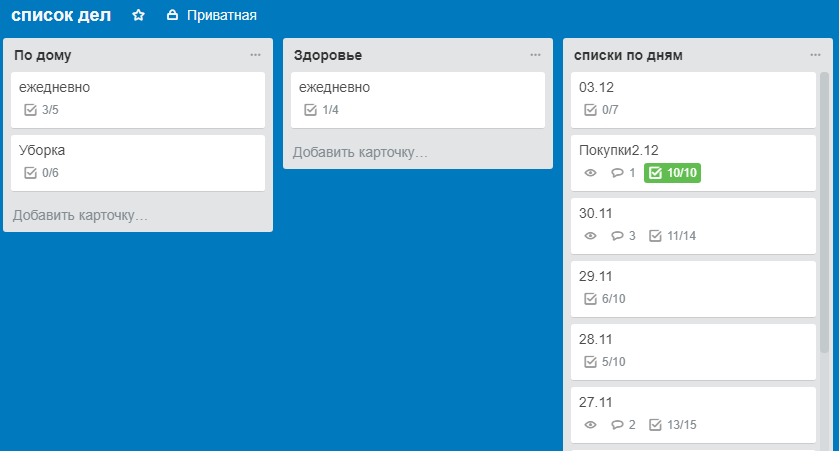The width and height of the screenshot is (839, 451).
Task: Click the checklist icon on 03.12 card
Action: point(590,110)
